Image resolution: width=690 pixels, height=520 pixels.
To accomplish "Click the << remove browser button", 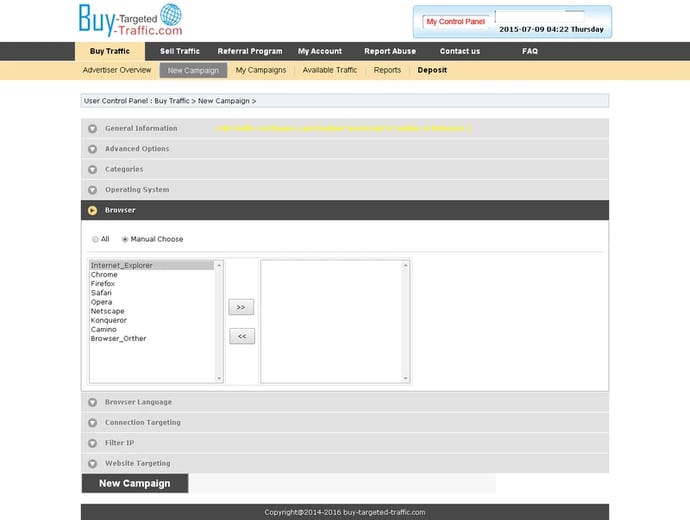I will tap(241, 337).
